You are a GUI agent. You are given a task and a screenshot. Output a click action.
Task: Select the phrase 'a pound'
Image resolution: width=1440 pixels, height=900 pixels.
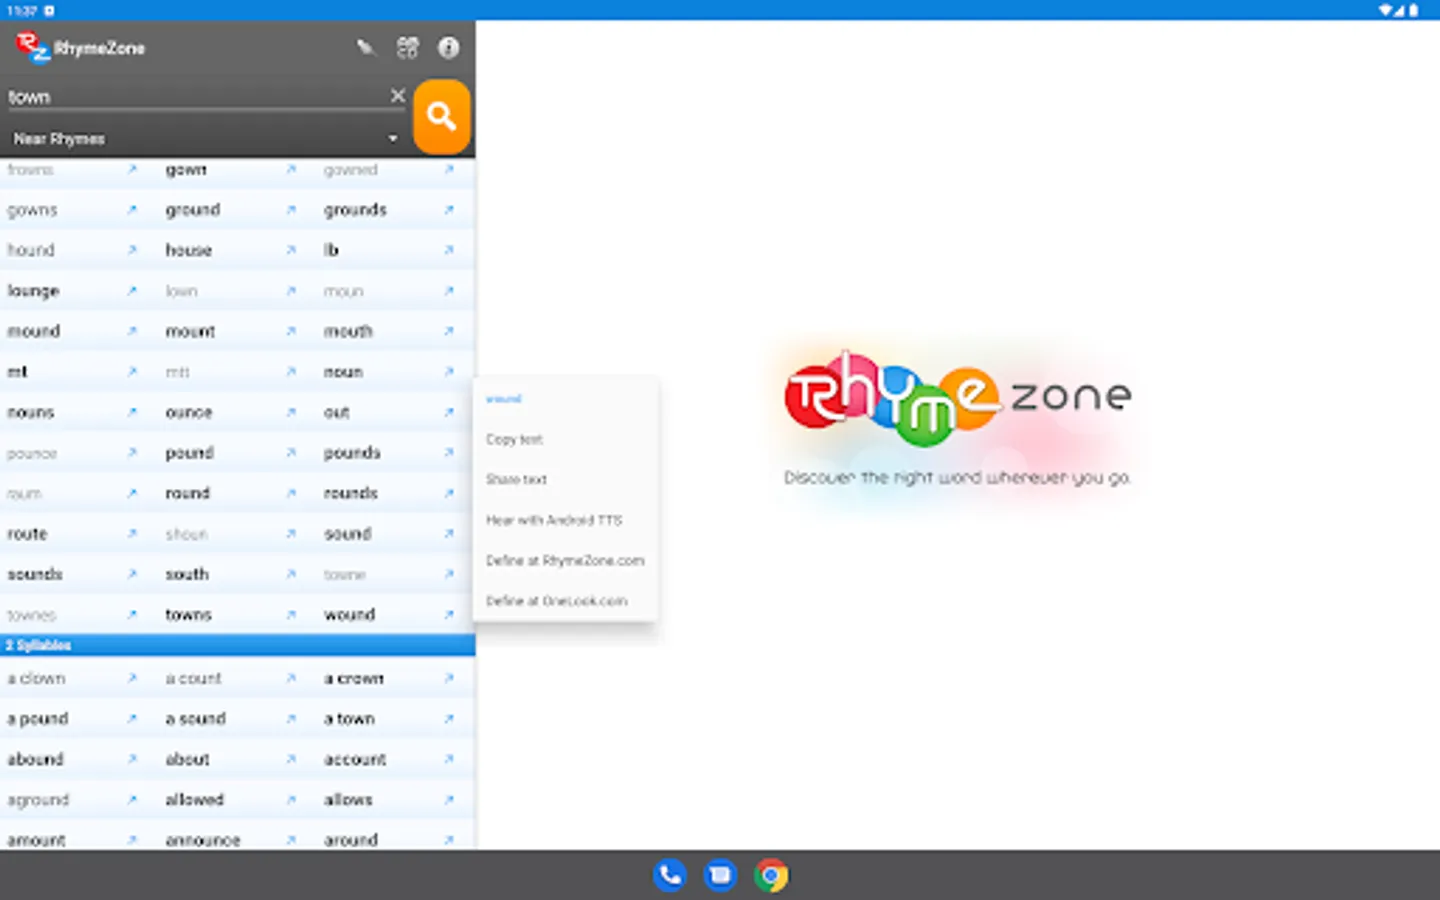click(x=38, y=718)
